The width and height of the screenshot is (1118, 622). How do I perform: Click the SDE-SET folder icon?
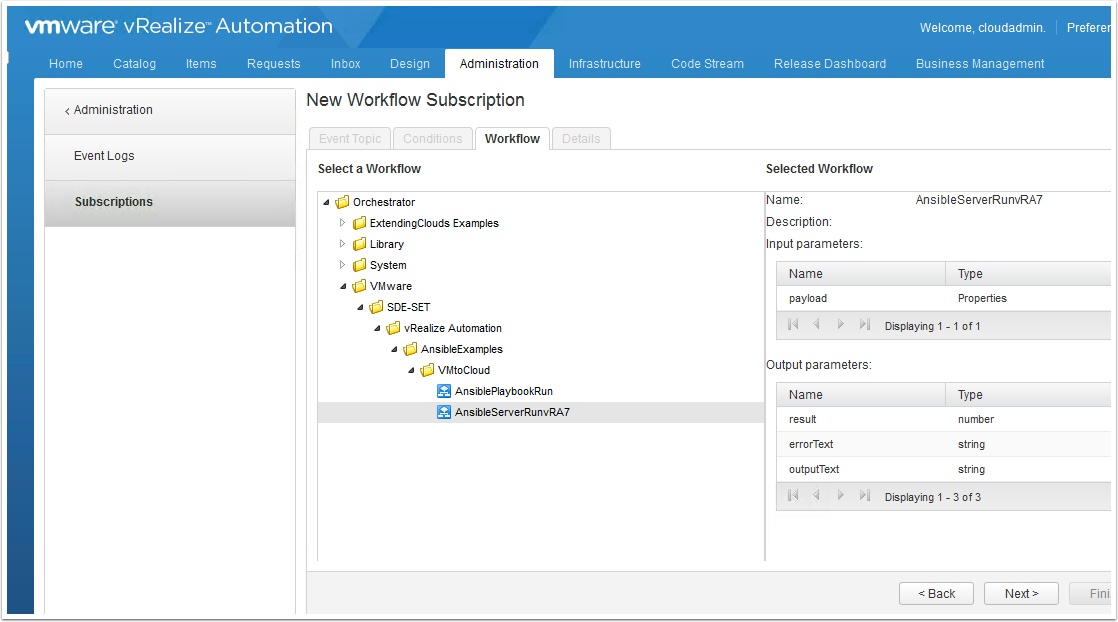376,307
